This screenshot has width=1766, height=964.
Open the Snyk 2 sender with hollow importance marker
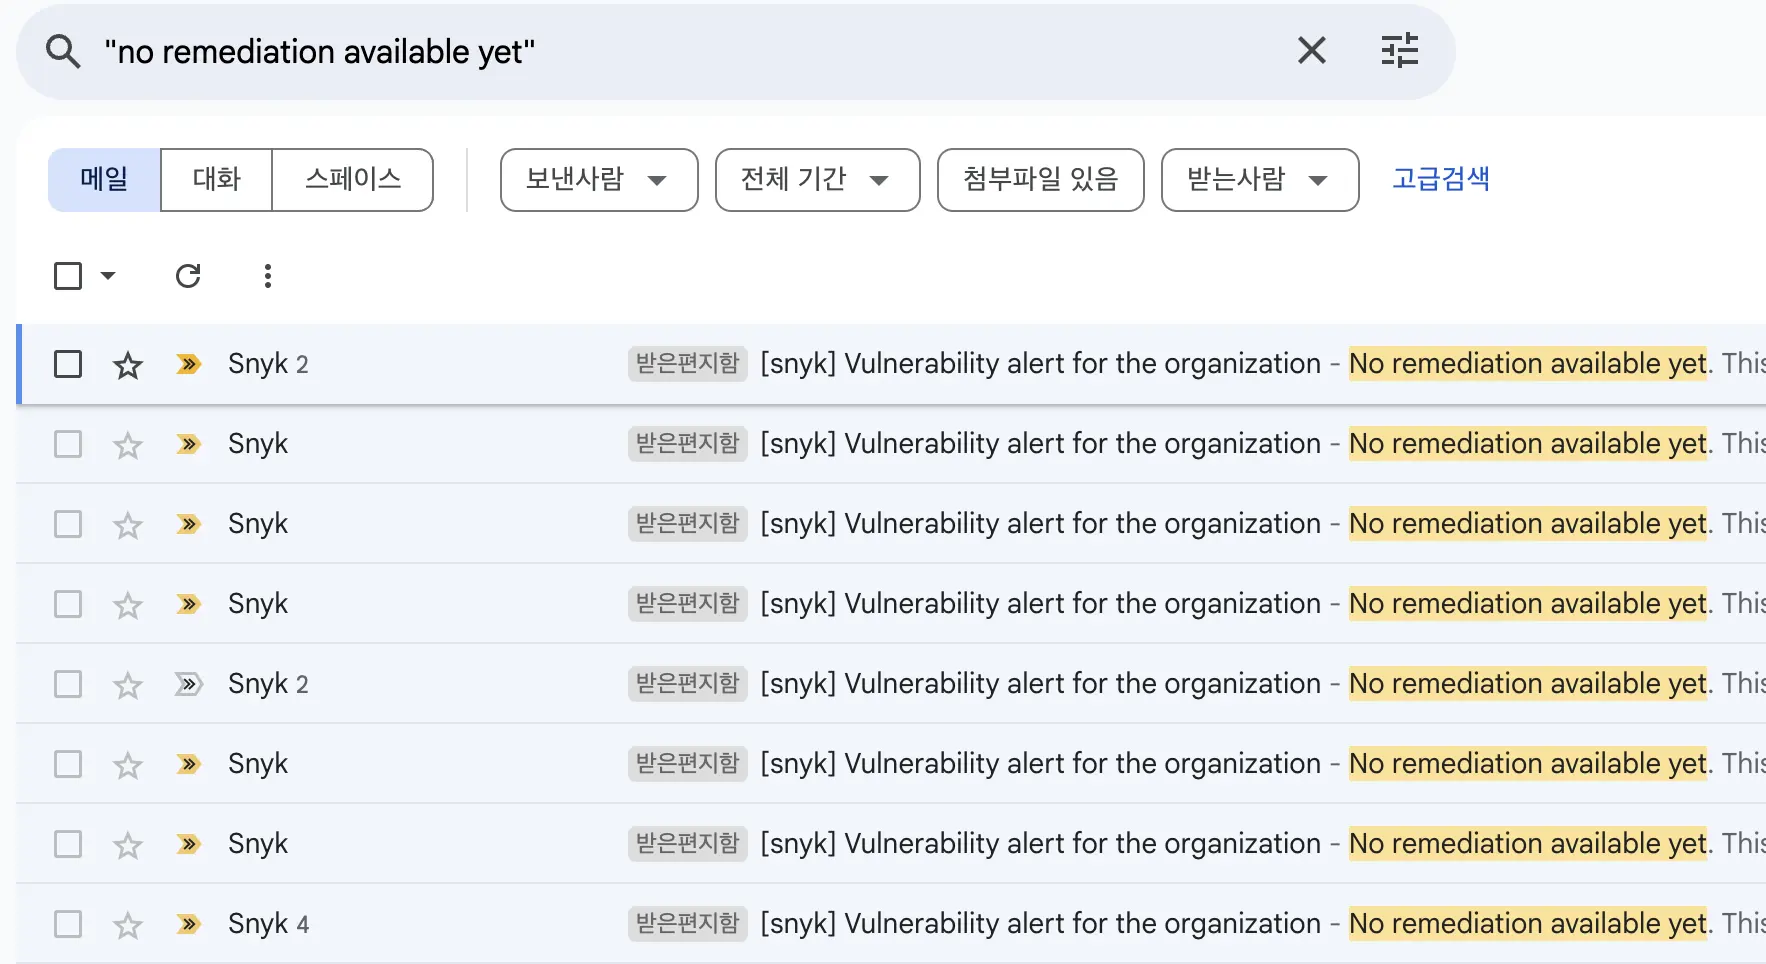(x=268, y=684)
